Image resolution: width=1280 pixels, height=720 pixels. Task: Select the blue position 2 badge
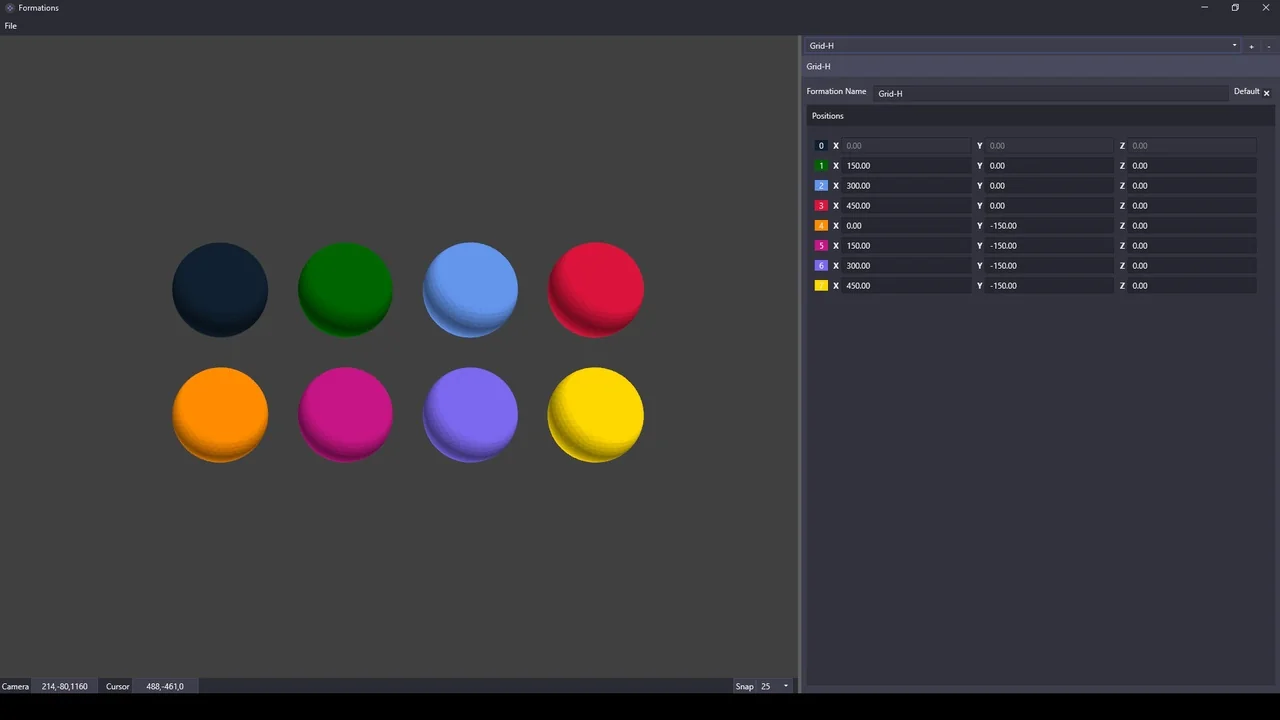point(821,185)
